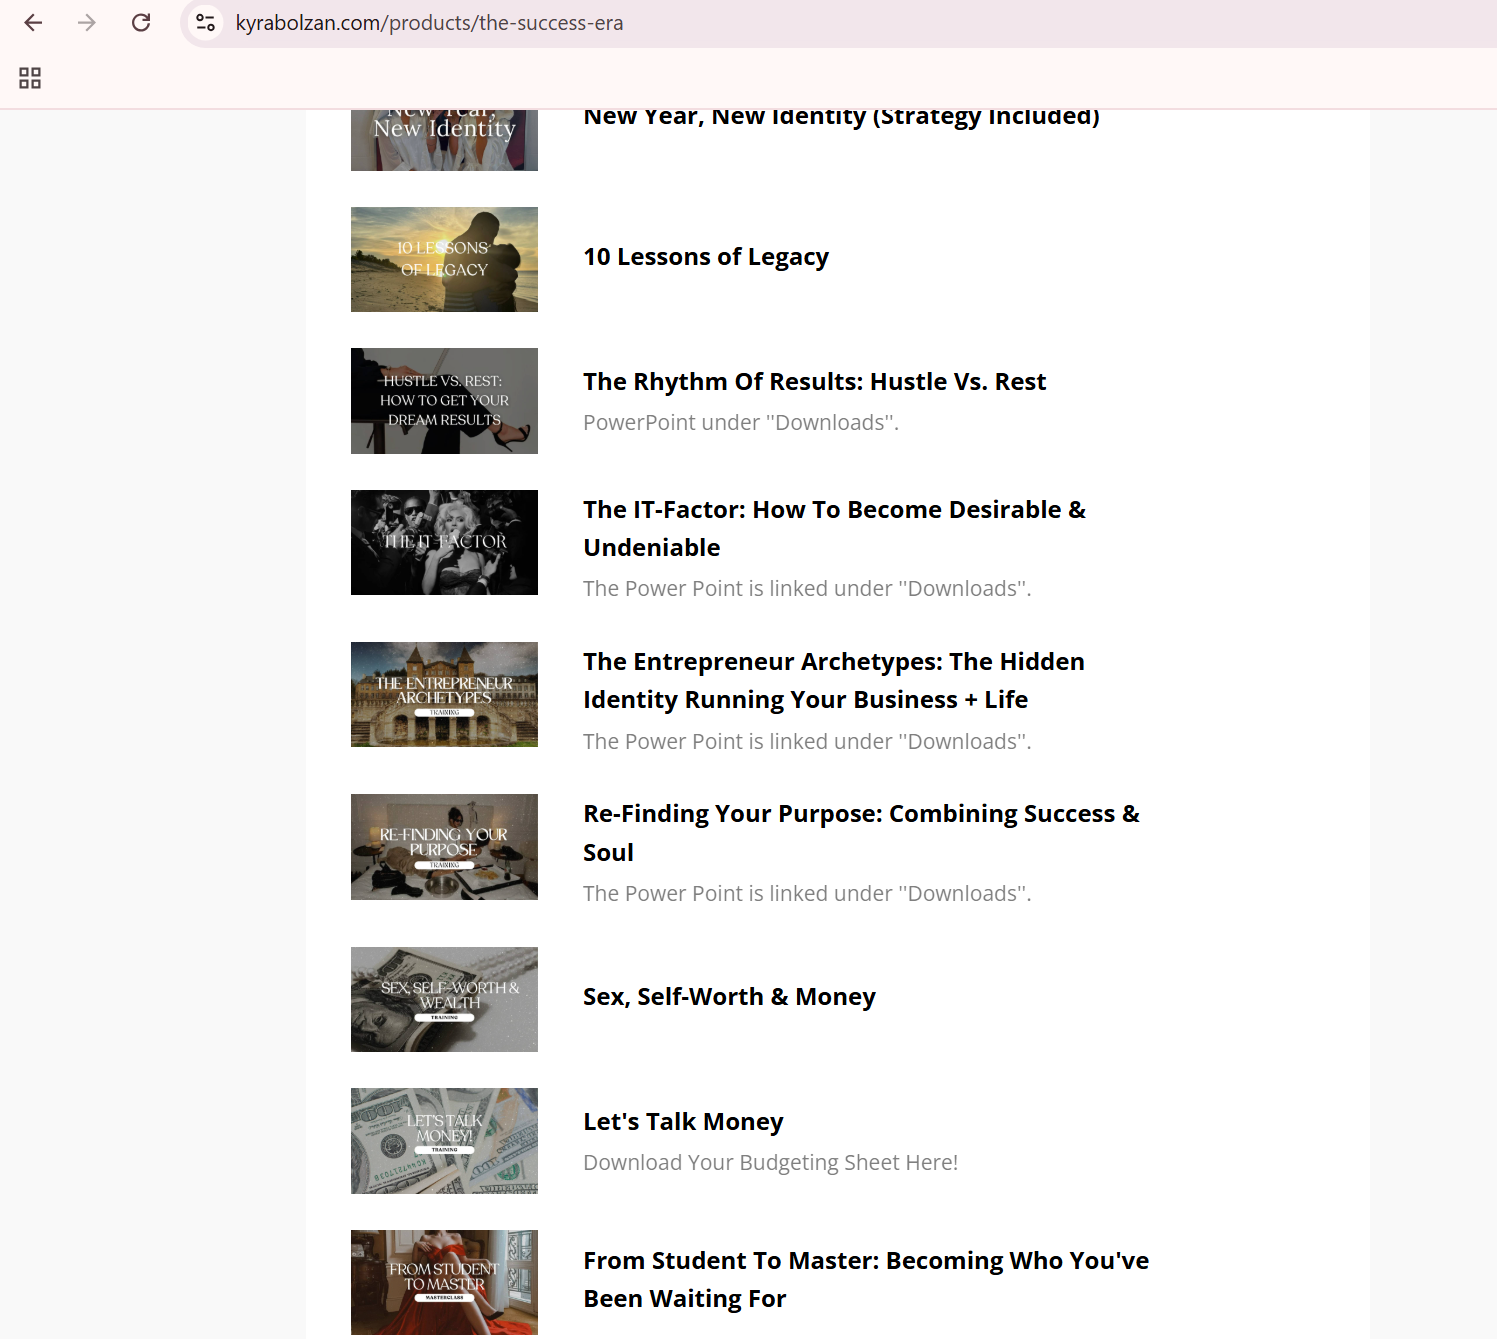Open site information icon in address bar

[206, 22]
